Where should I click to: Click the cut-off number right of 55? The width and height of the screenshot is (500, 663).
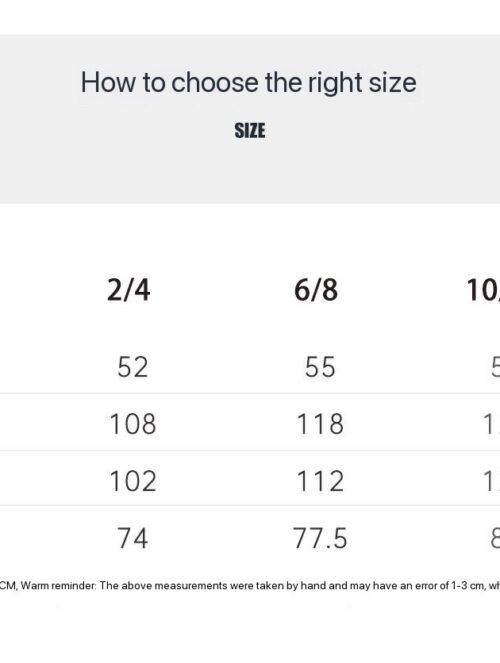tap(495, 367)
